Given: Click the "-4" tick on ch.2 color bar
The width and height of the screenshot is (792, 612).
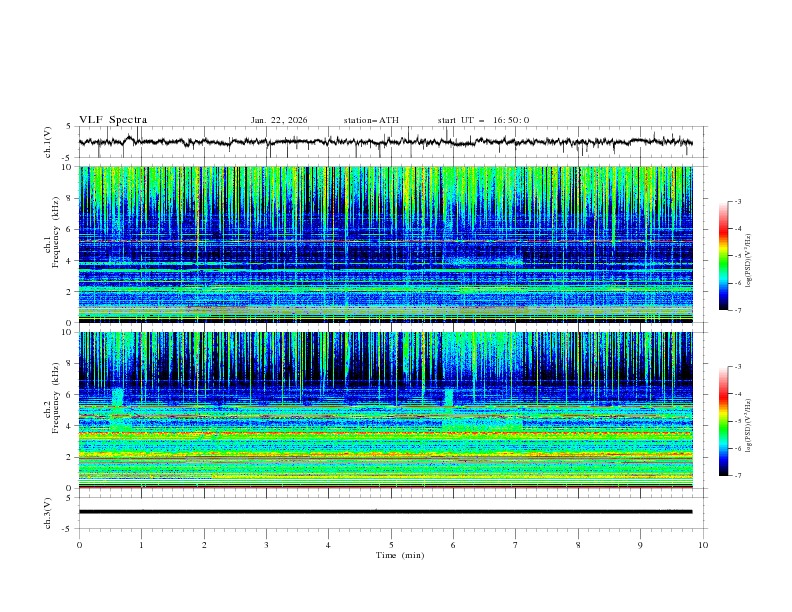Looking at the screenshot, I should [738, 394].
